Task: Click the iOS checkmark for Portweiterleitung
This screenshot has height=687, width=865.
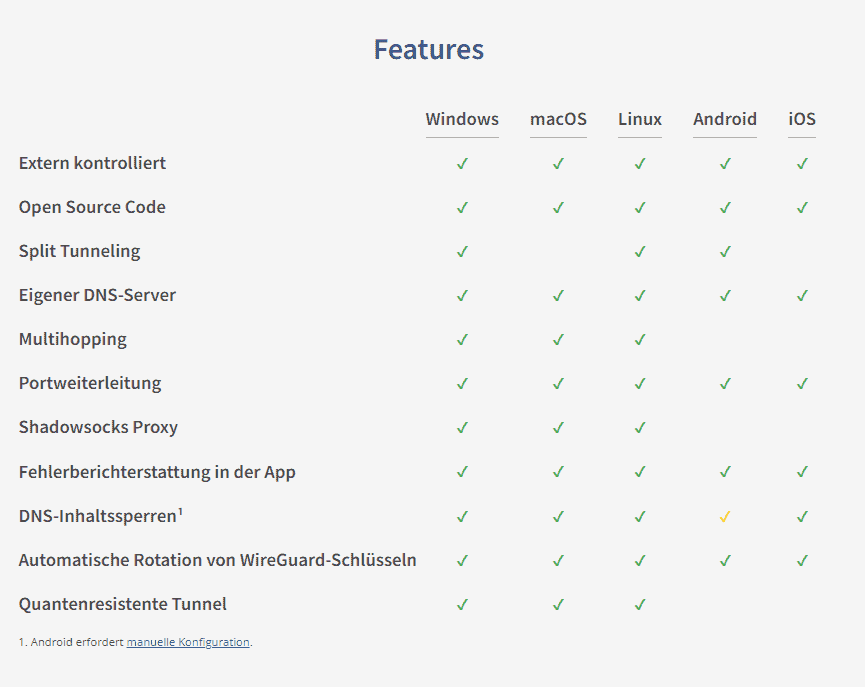Action: pos(802,384)
